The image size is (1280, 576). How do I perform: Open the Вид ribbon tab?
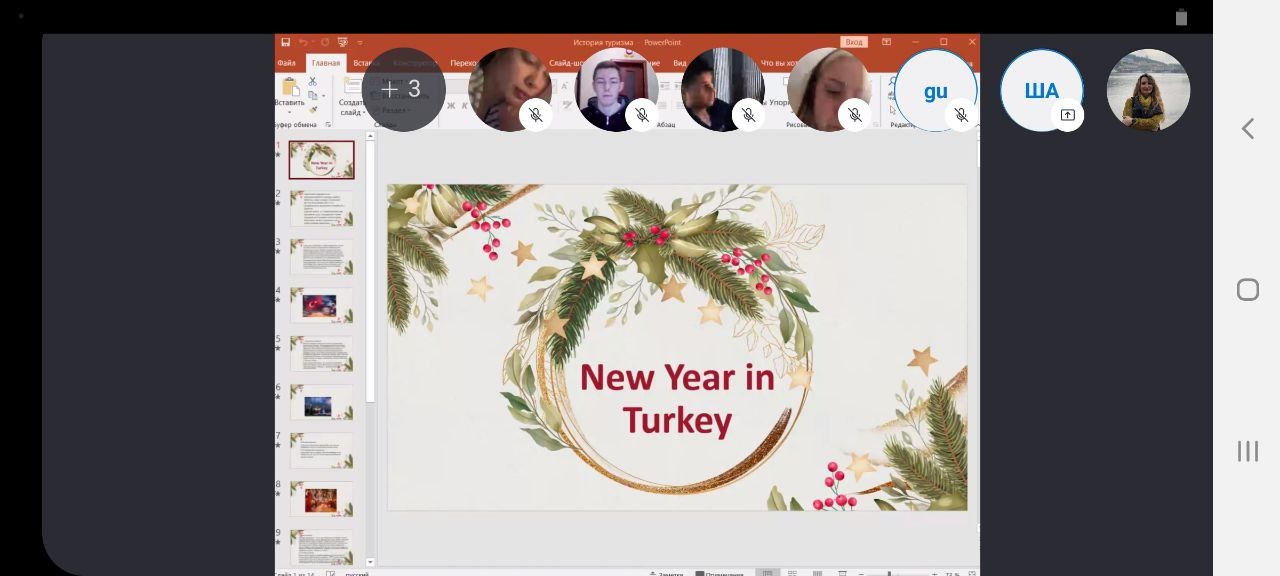tap(679, 63)
